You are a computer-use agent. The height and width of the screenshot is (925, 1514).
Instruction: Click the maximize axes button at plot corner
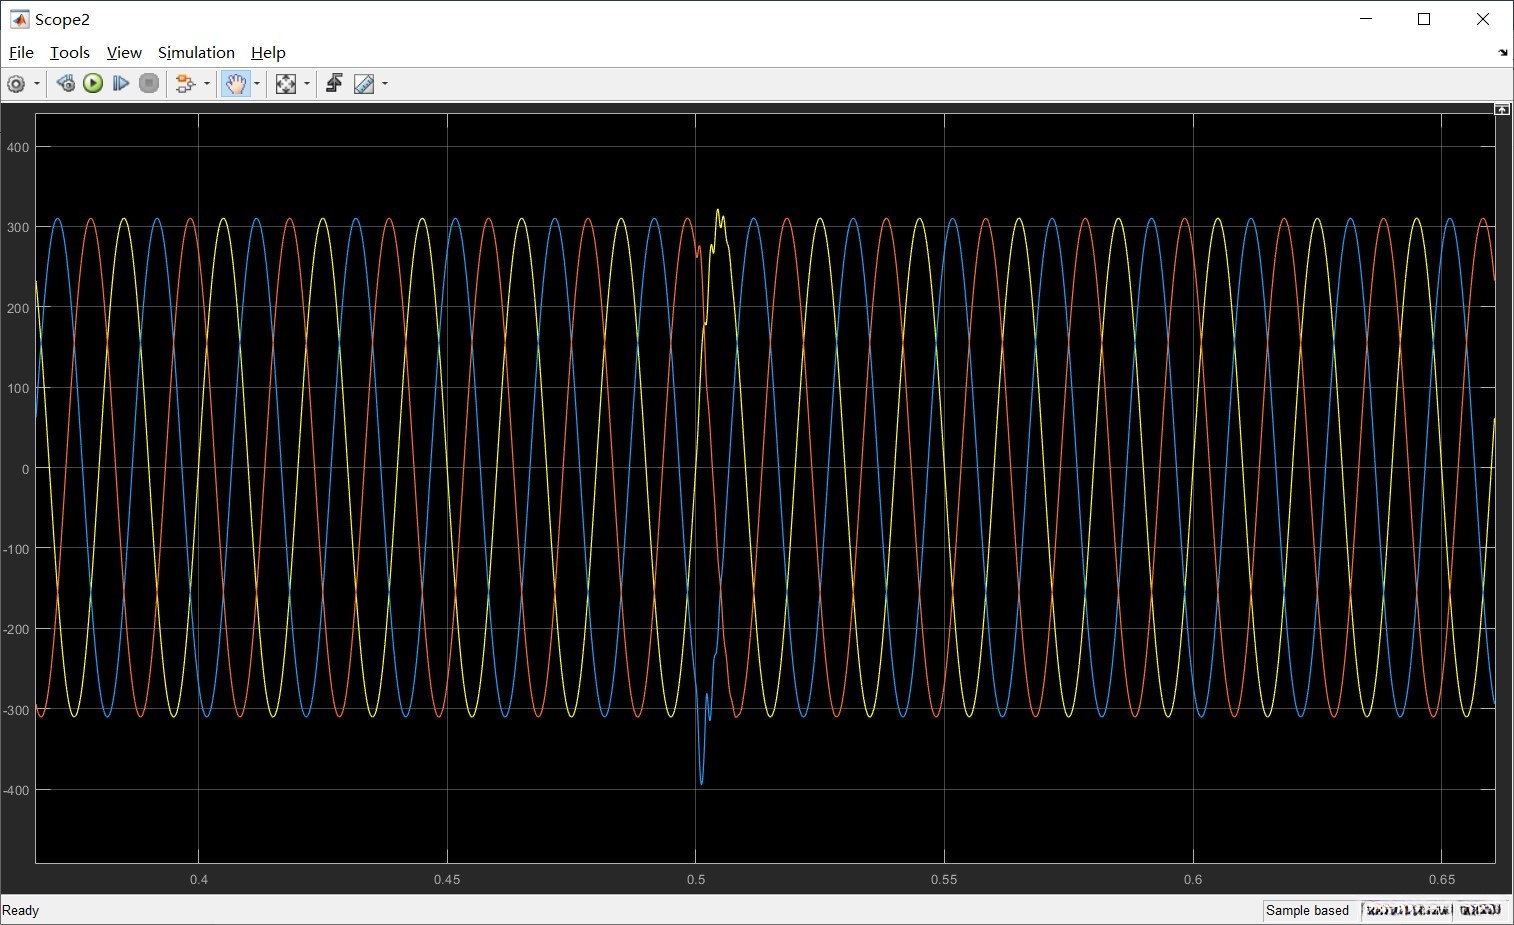tap(1502, 109)
